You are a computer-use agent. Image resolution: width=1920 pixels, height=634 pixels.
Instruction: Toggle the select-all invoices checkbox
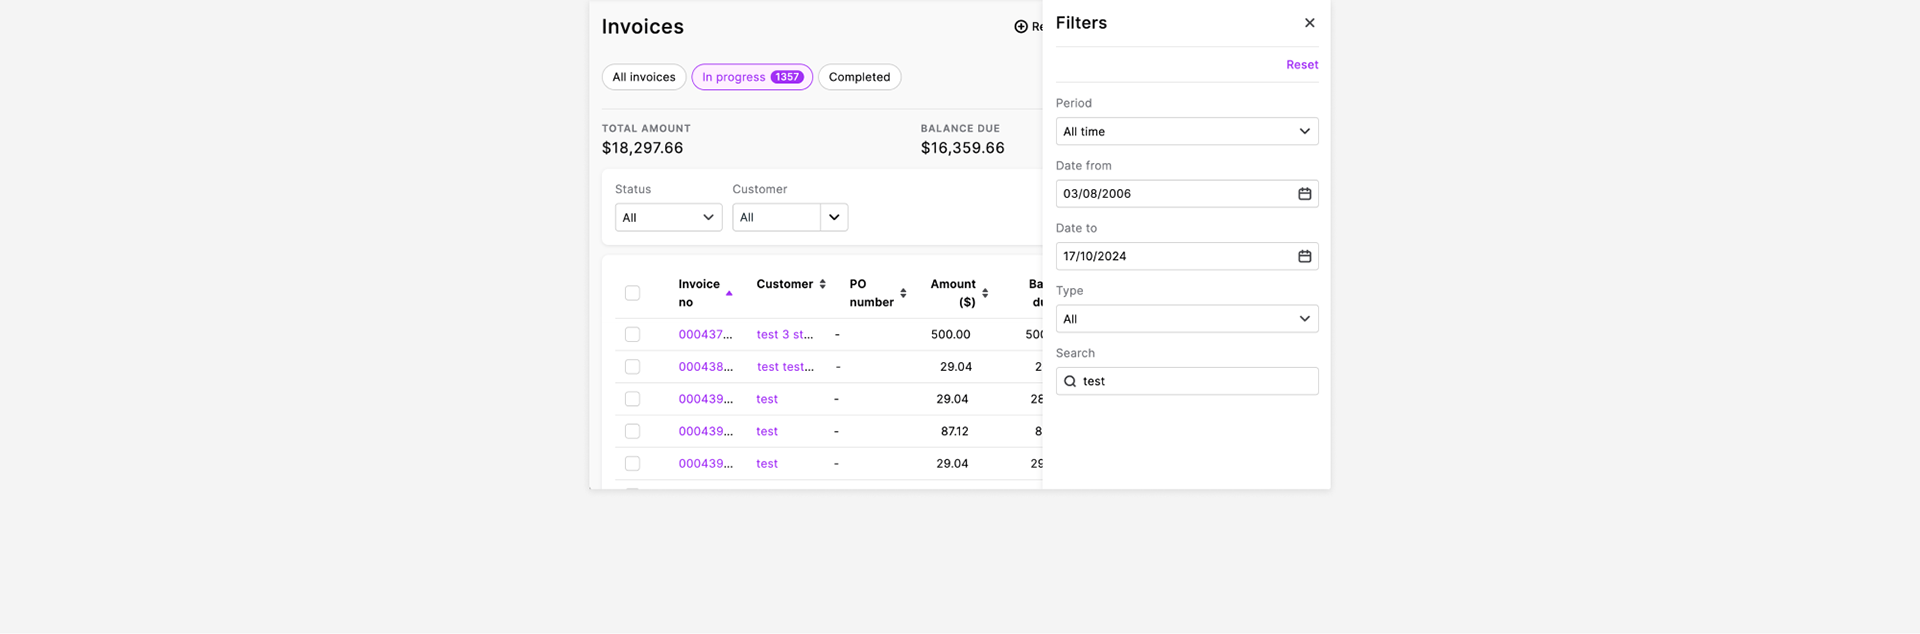coord(632,293)
